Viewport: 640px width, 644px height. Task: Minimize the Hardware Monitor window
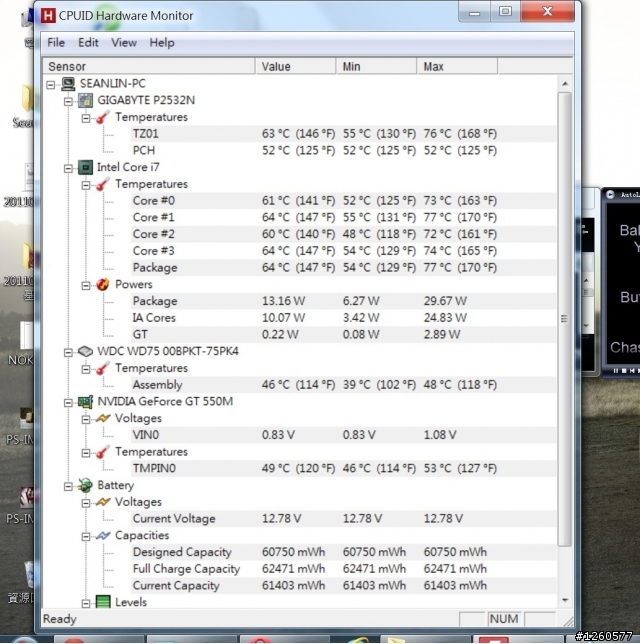tap(474, 12)
